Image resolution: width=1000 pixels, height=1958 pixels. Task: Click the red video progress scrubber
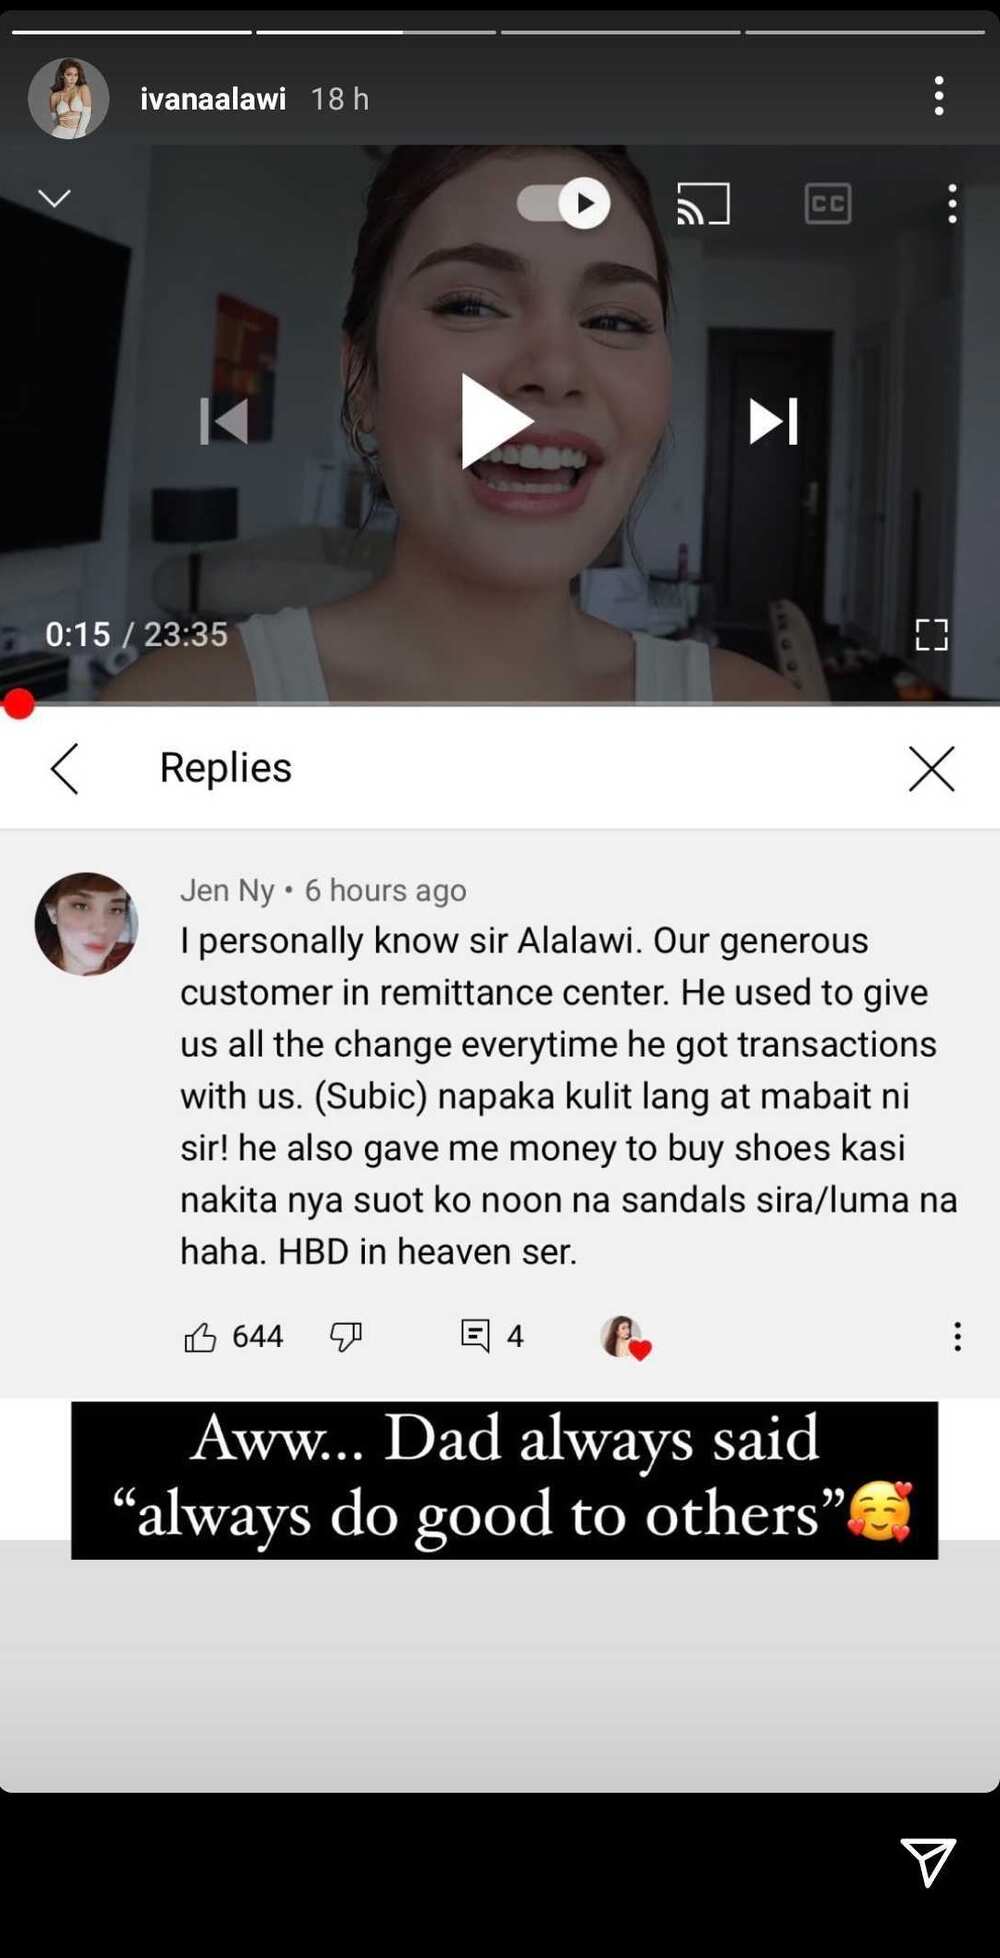click(19, 704)
